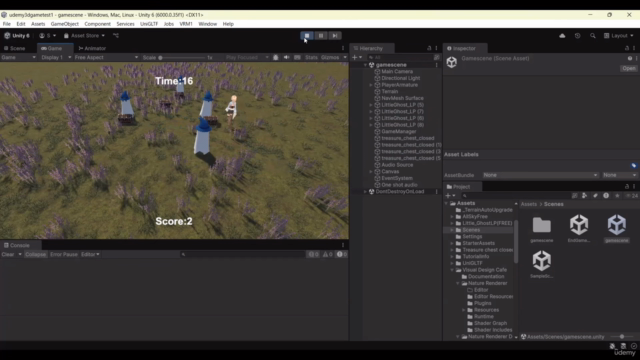This screenshot has width=640, height=360.
Task: Click the Hierarchy search field
Action: pyautogui.click(x=400, y=58)
